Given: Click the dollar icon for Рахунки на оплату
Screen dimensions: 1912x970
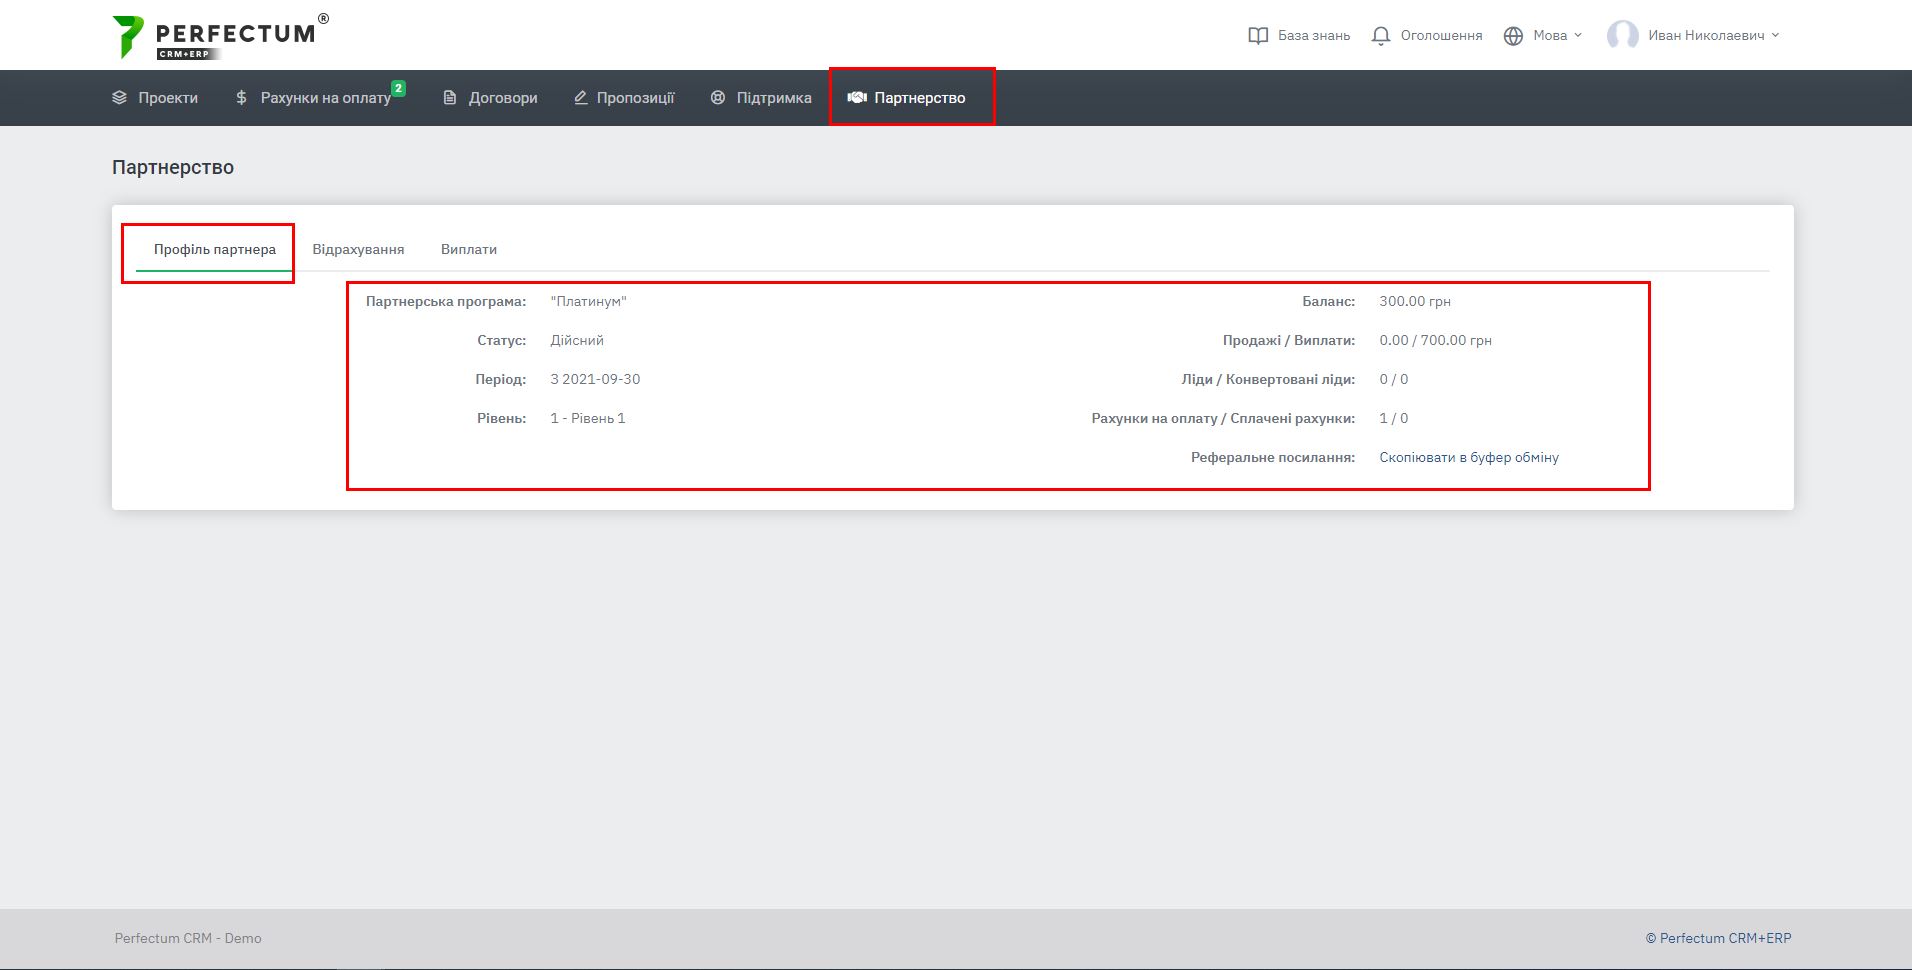Looking at the screenshot, I should click(x=241, y=98).
